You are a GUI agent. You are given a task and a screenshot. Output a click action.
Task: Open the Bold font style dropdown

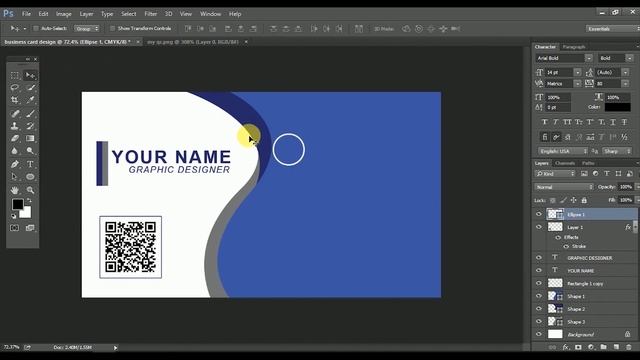pos(629,58)
